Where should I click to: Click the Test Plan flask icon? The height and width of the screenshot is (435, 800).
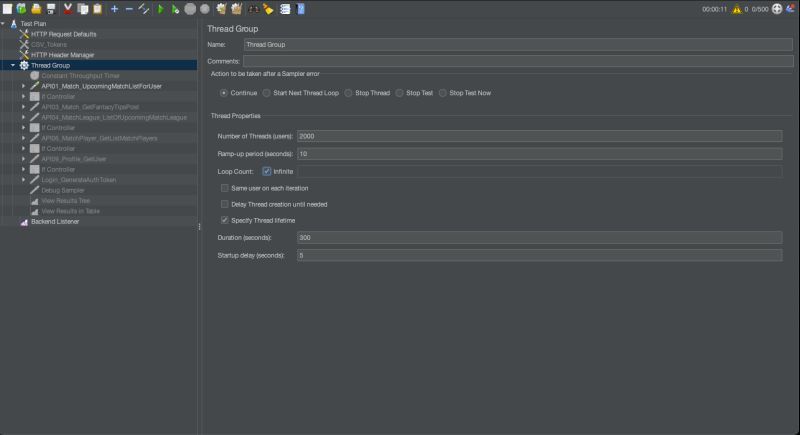tap(14, 23)
